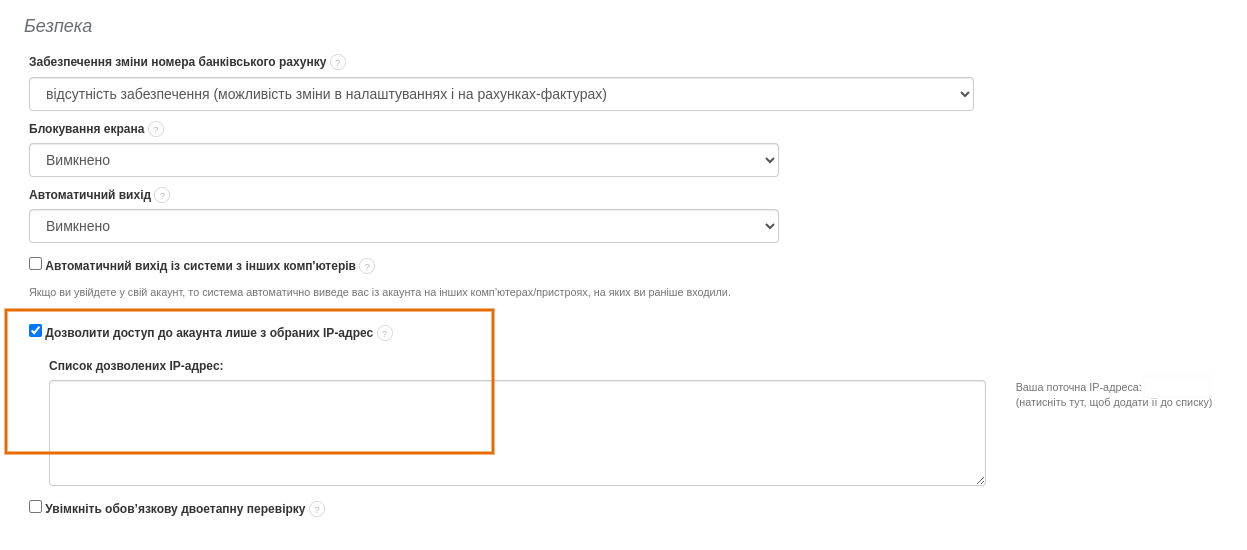The height and width of the screenshot is (550, 1247).
Task: Open Автоматичний вихід dropdown
Action: click(404, 226)
